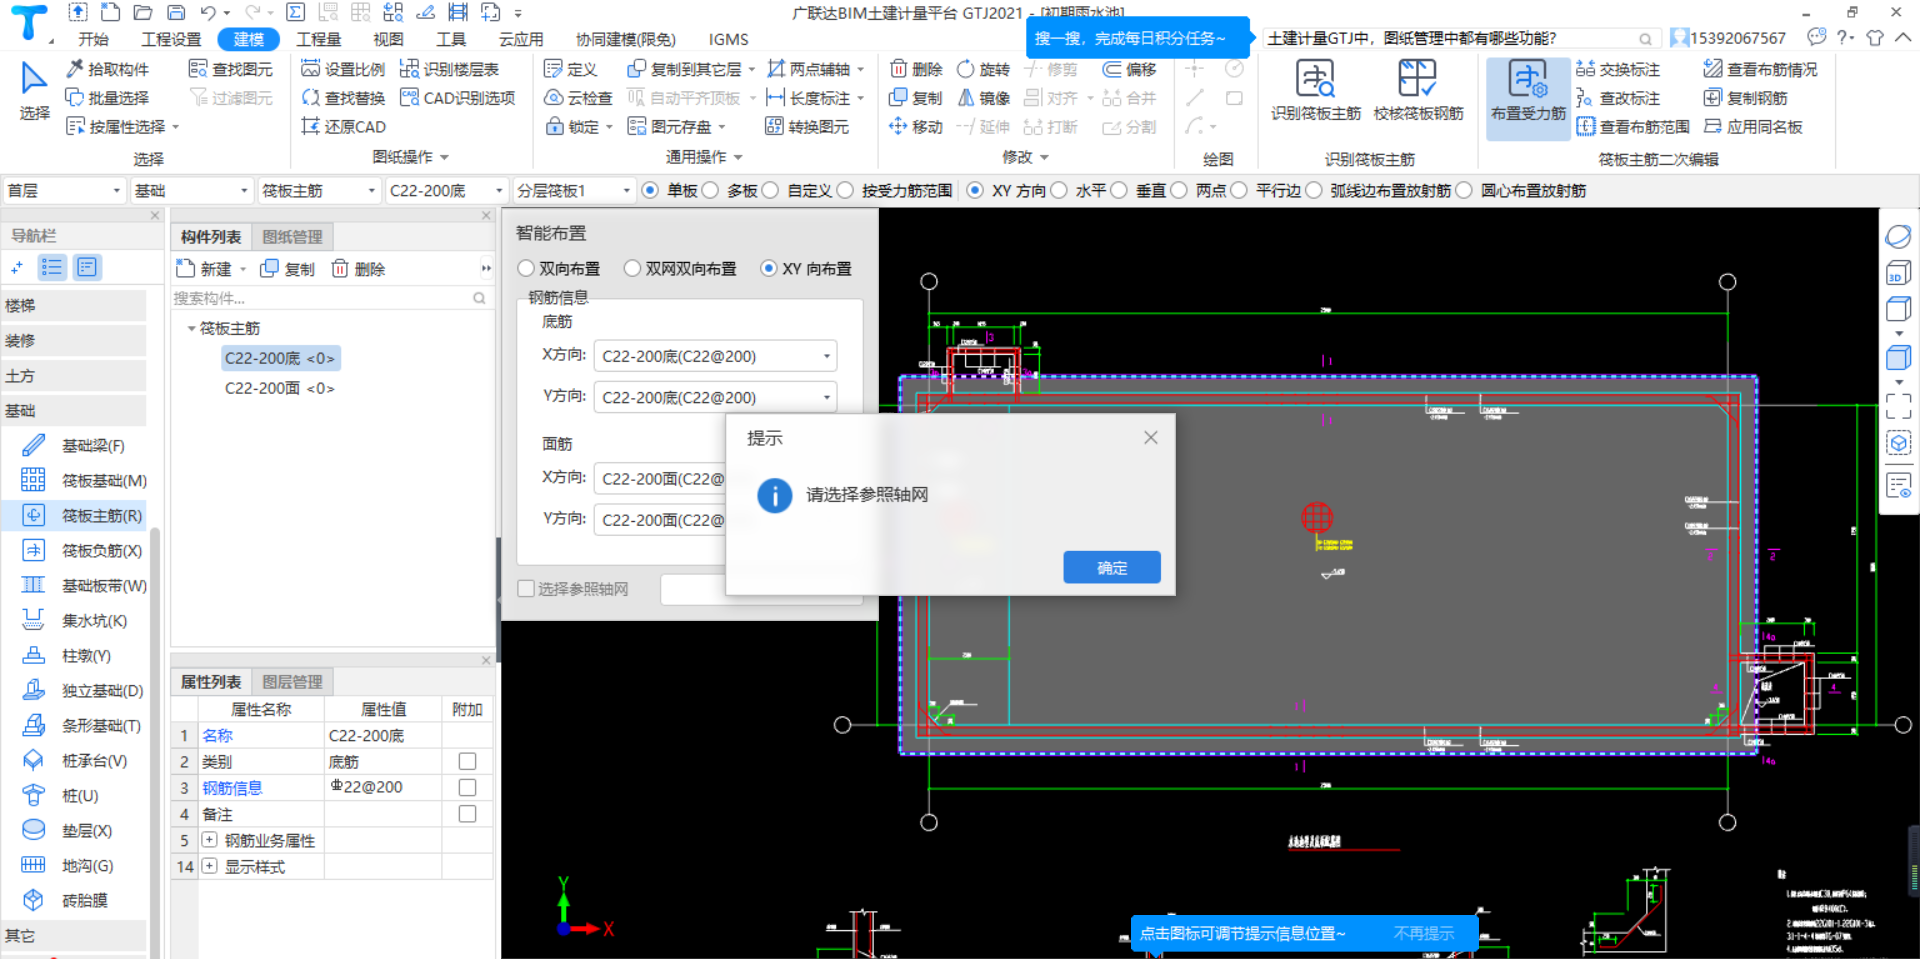Image resolution: width=1920 pixels, height=959 pixels.
Task: Select the 多板 radio option
Action: coord(710,190)
